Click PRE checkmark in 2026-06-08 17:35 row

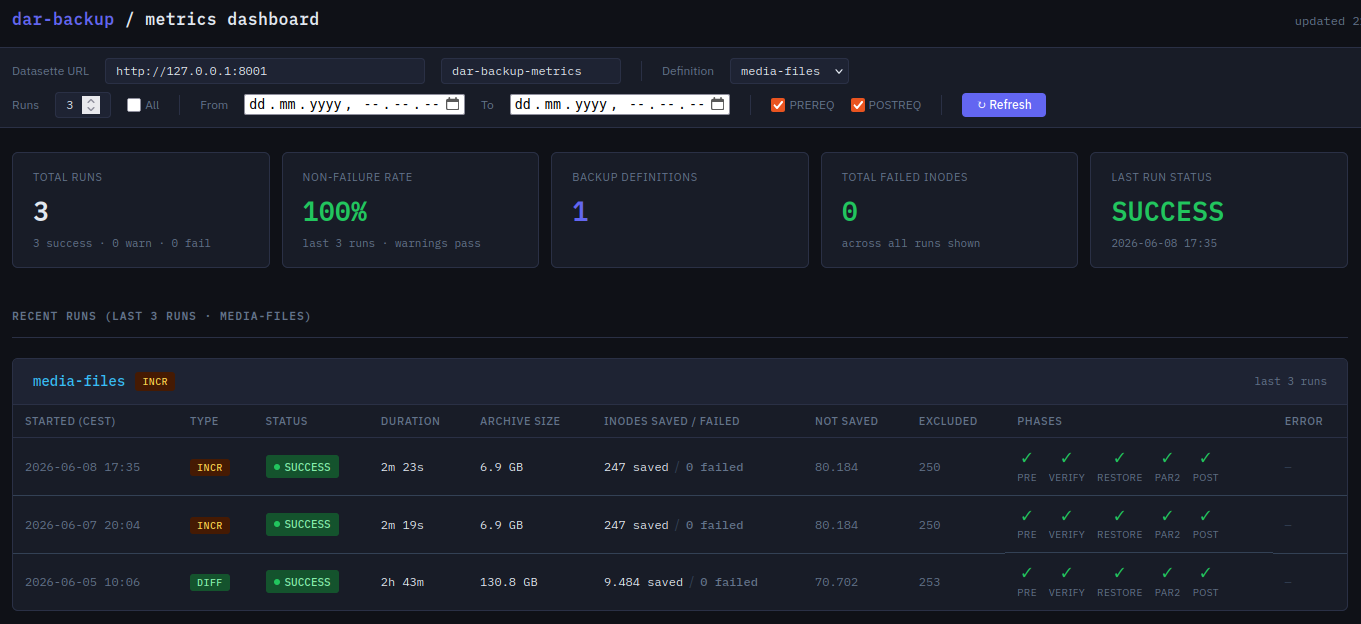pos(1027,458)
